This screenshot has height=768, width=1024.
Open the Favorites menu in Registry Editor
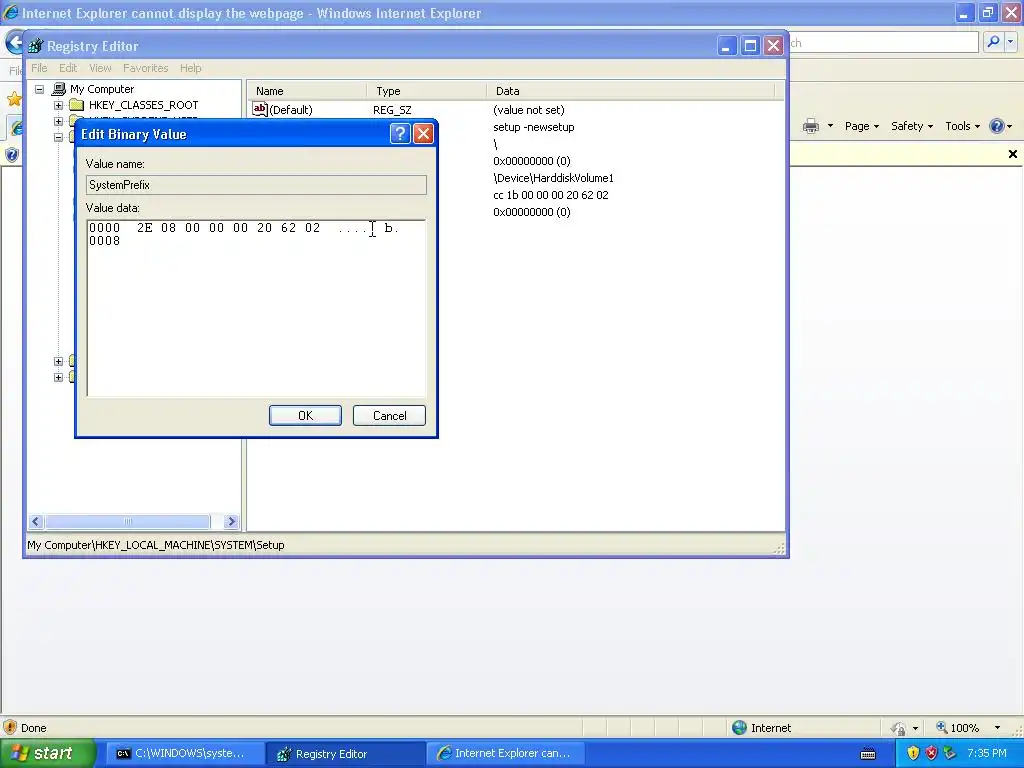click(146, 68)
